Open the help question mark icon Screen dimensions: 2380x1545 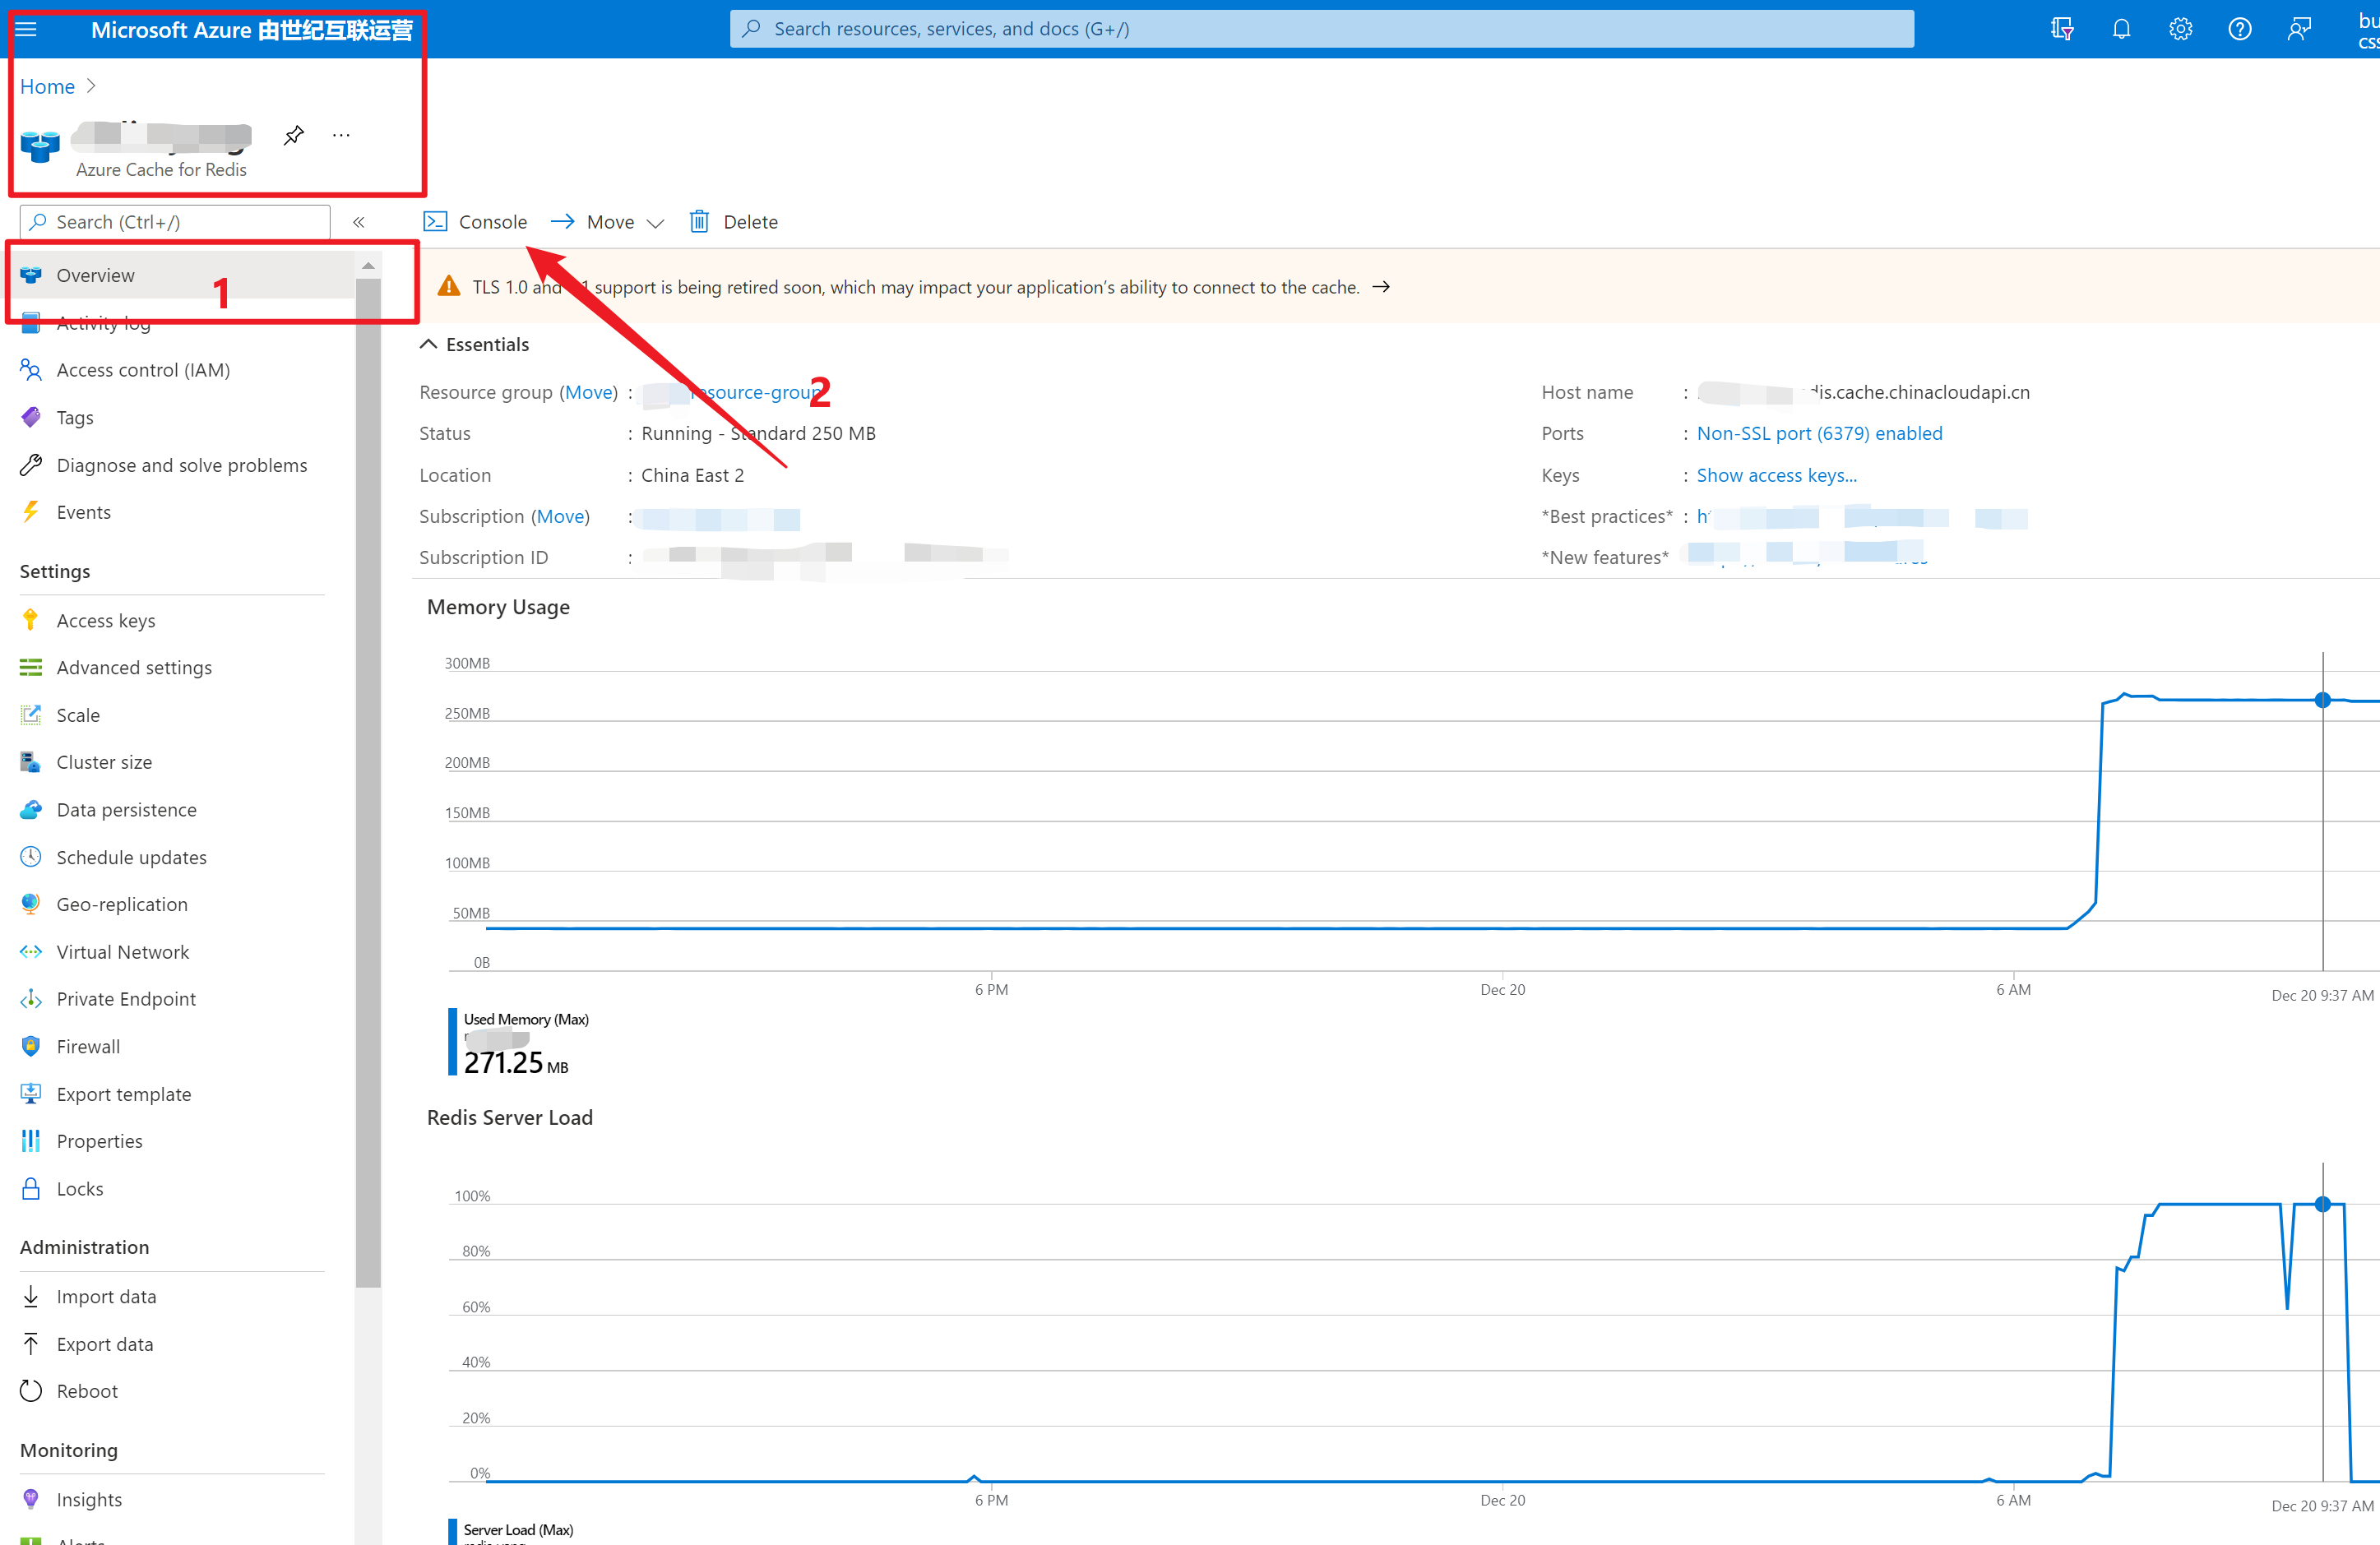click(2239, 29)
